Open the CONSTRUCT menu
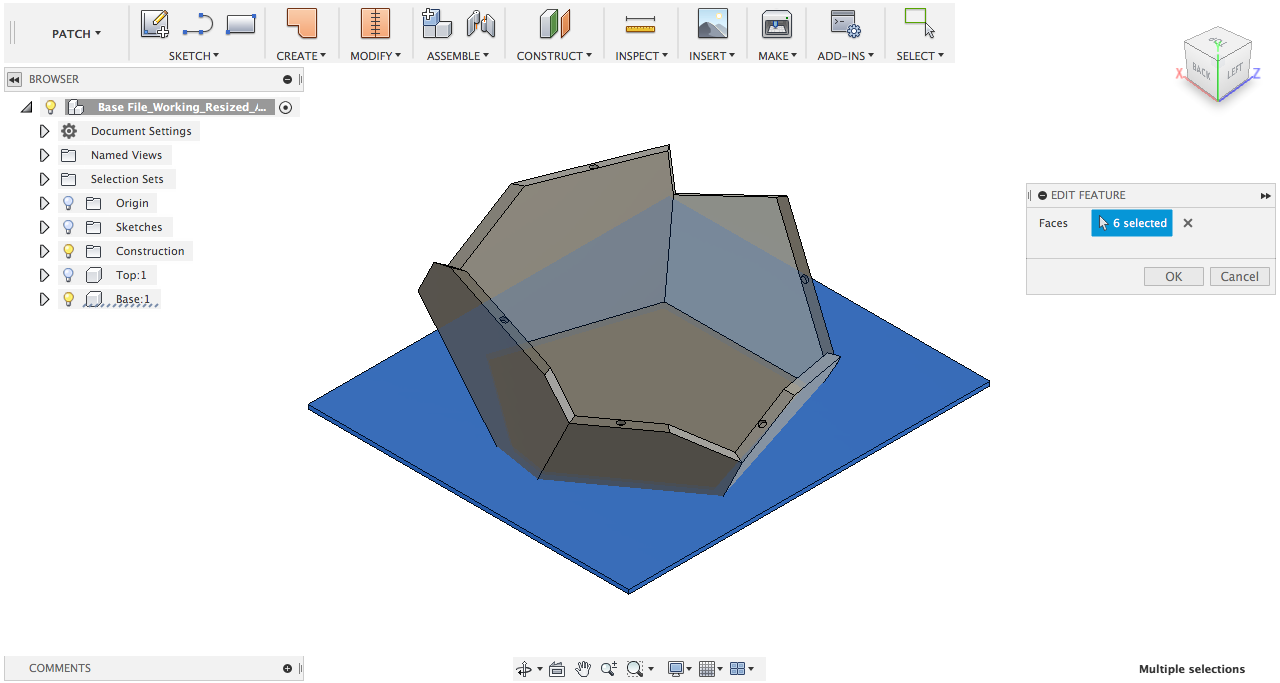The height and width of the screenshot is (683, 1280). pos(554,56)
